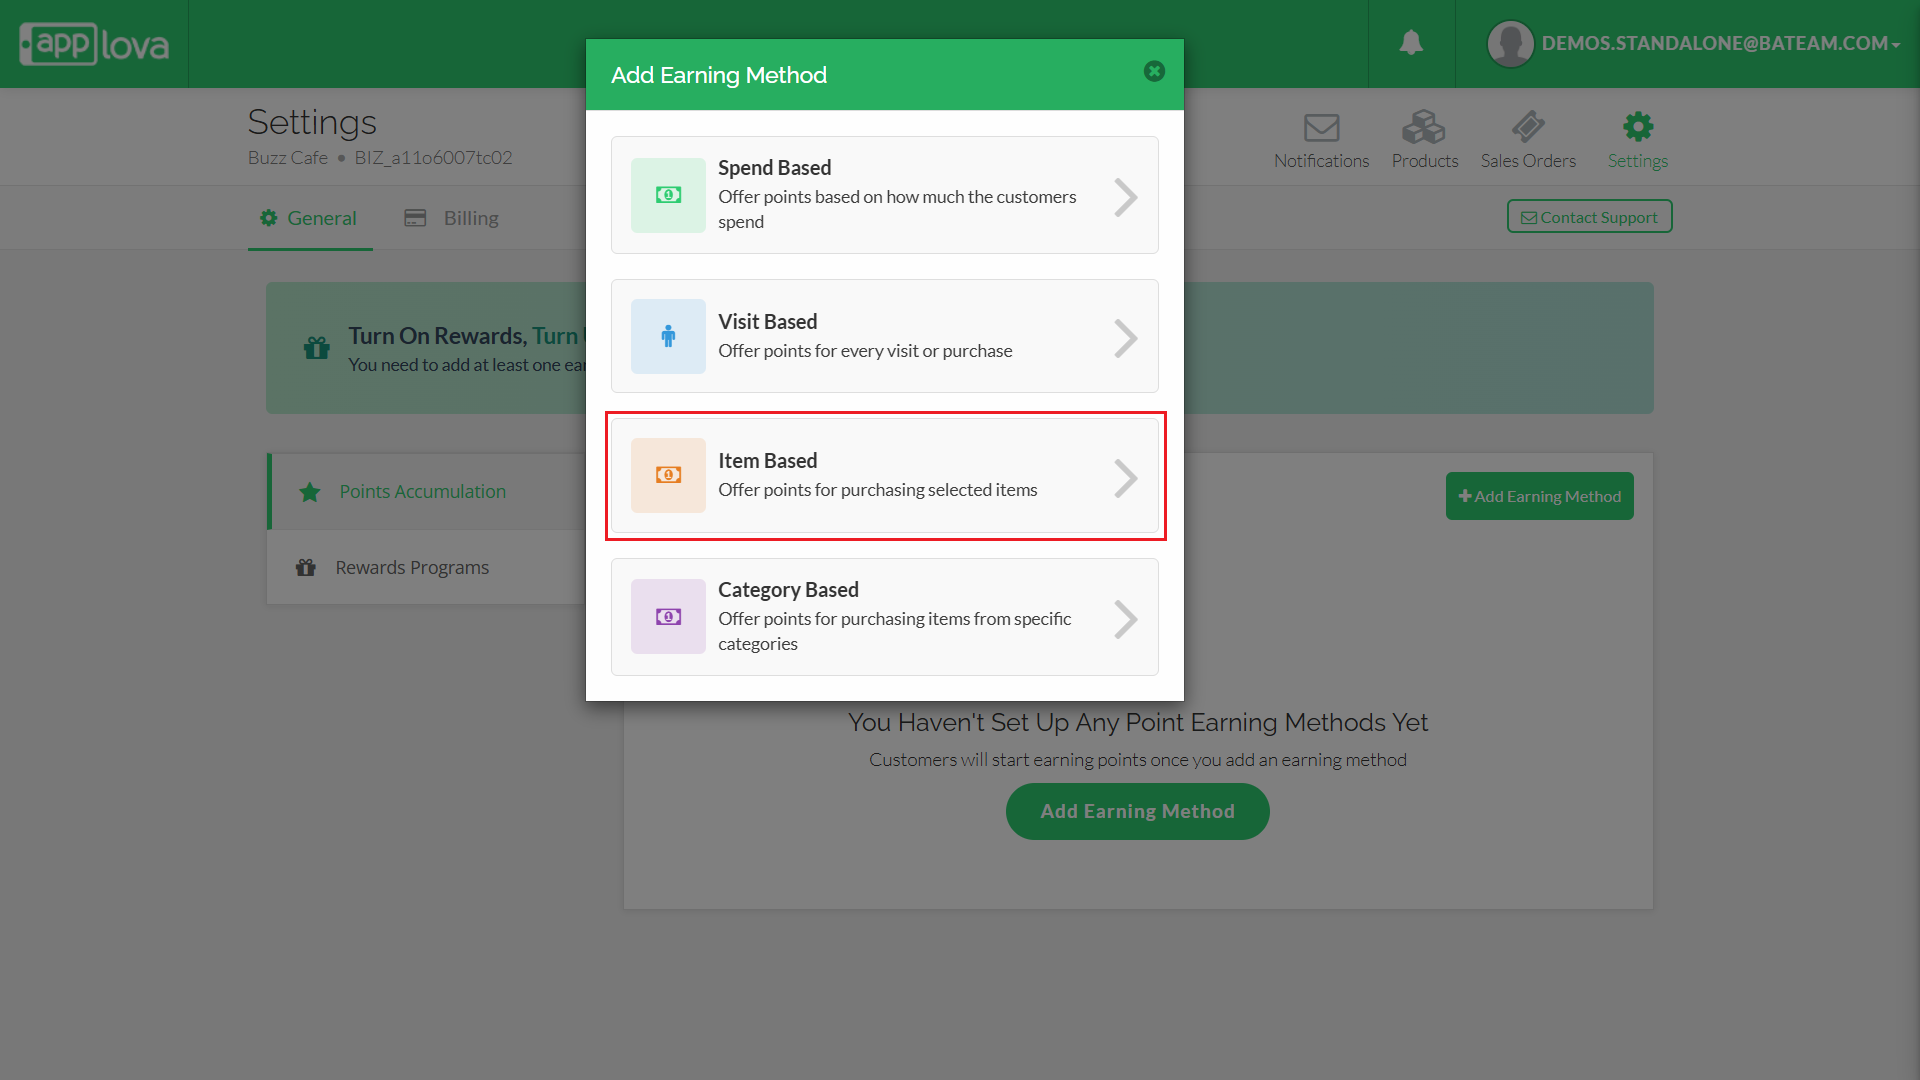This screenshot has width=1920, height=1080.
Task: Switch to the General tab
Action: click(x=309, y=218)
